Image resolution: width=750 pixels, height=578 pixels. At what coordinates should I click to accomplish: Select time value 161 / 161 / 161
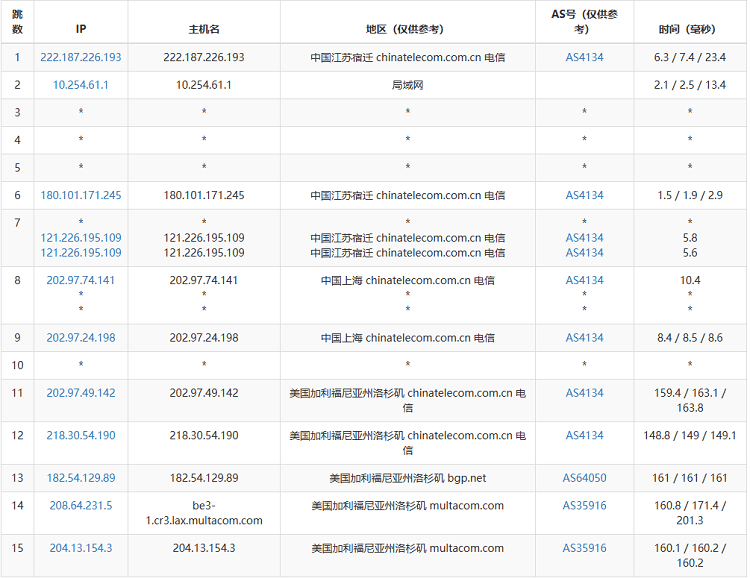coord(690,478)
